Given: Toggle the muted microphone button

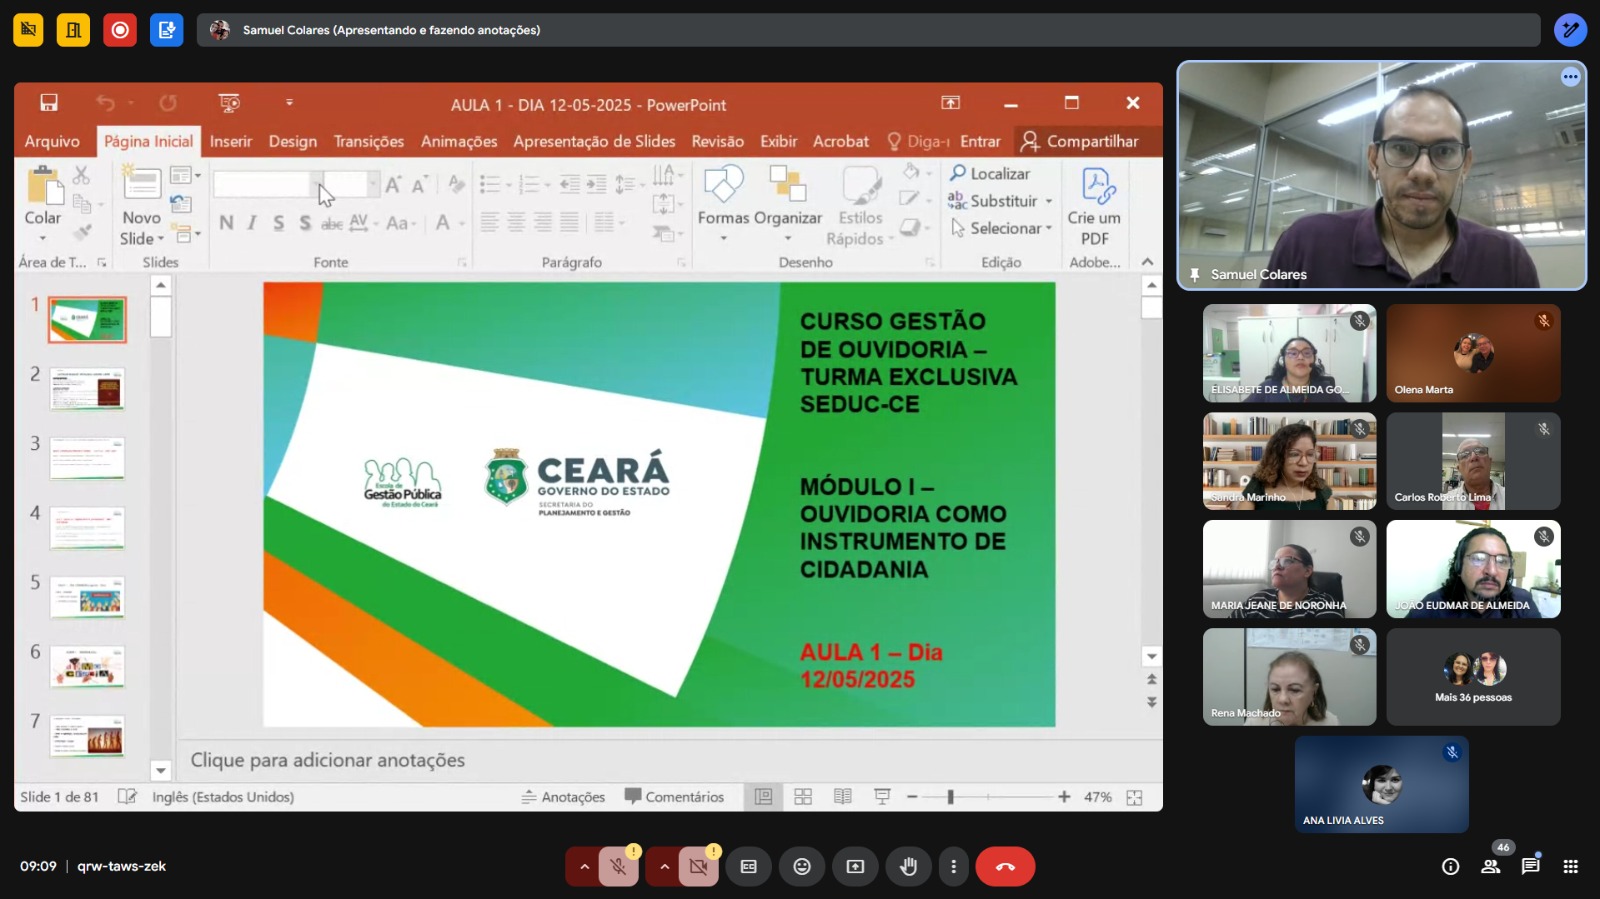Looking at the screenshot, I should coord(619,867).
